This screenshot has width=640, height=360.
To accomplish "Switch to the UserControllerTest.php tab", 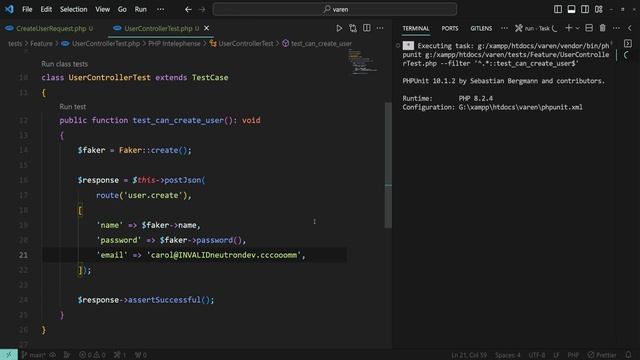I will click(x=158, y=28).
